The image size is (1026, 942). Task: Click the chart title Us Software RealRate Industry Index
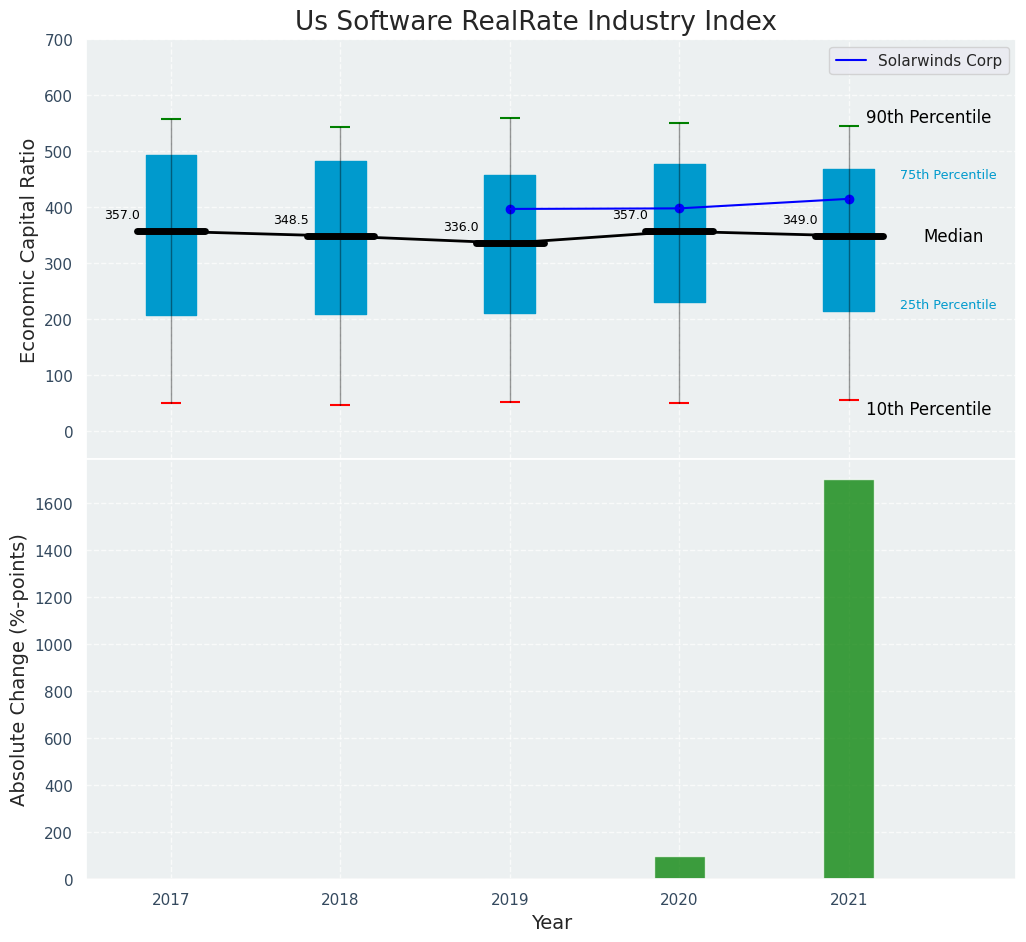click(535, 21)
